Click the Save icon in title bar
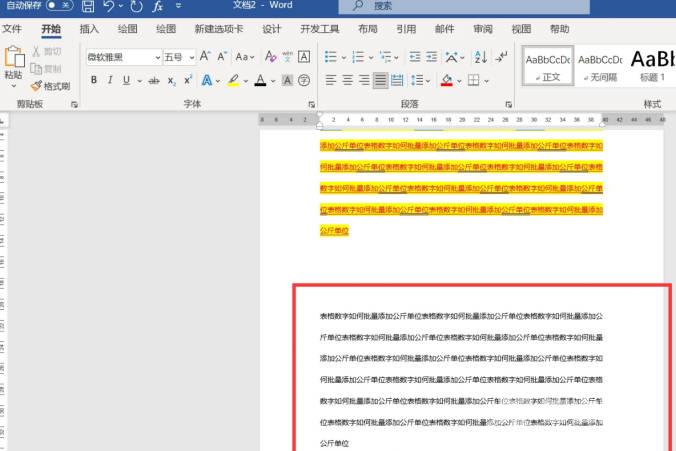 [88, 6]
